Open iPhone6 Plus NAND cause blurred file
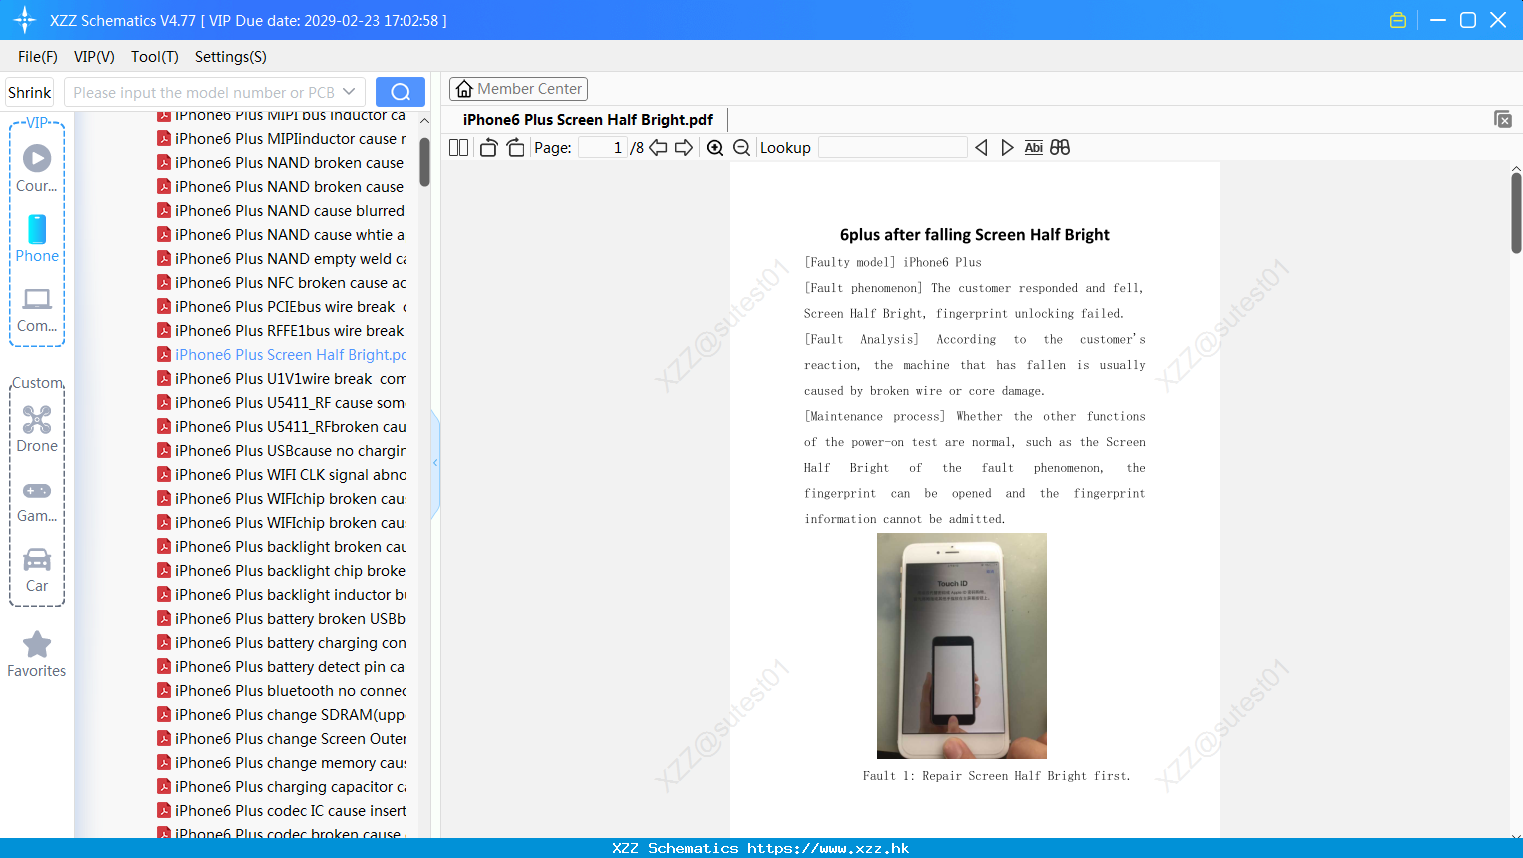1523x858 pixels. (x=282, y=211)
